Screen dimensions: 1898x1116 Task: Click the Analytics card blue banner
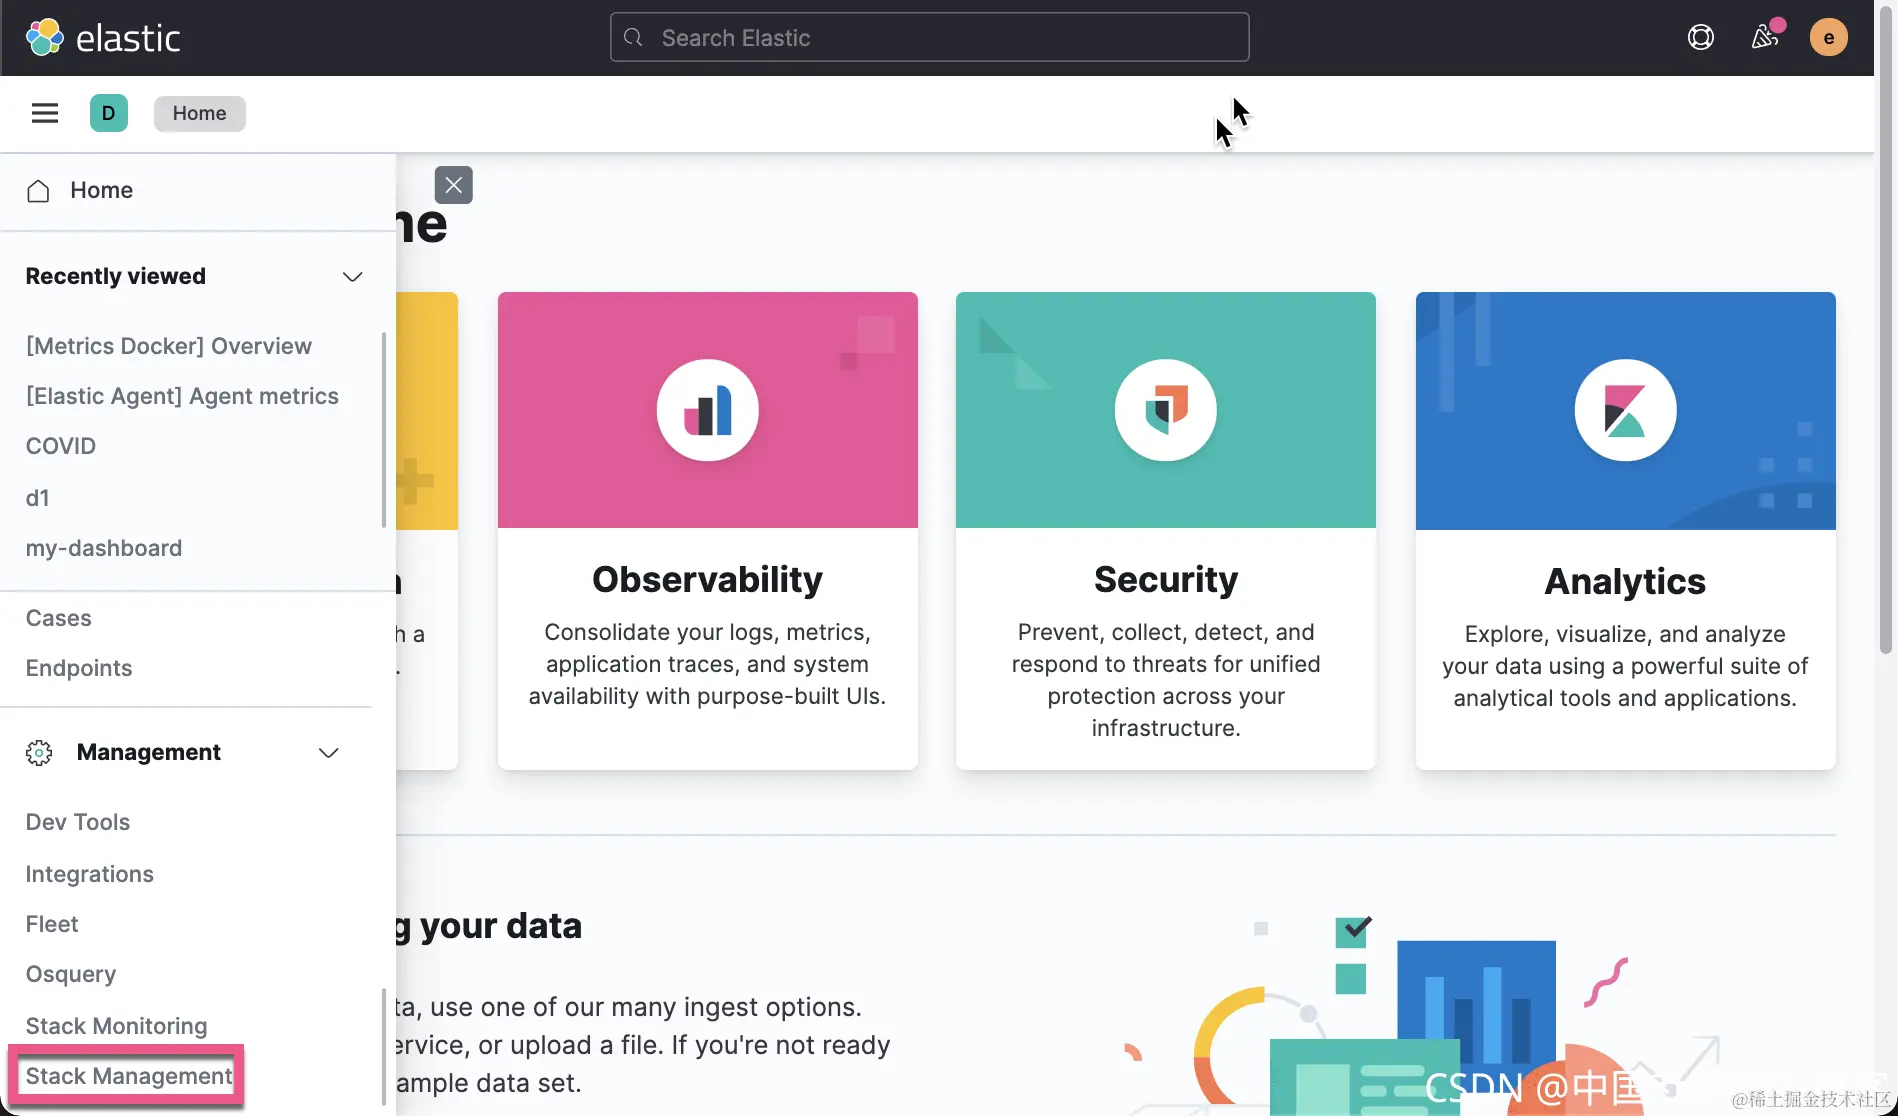pos(1626,410)
